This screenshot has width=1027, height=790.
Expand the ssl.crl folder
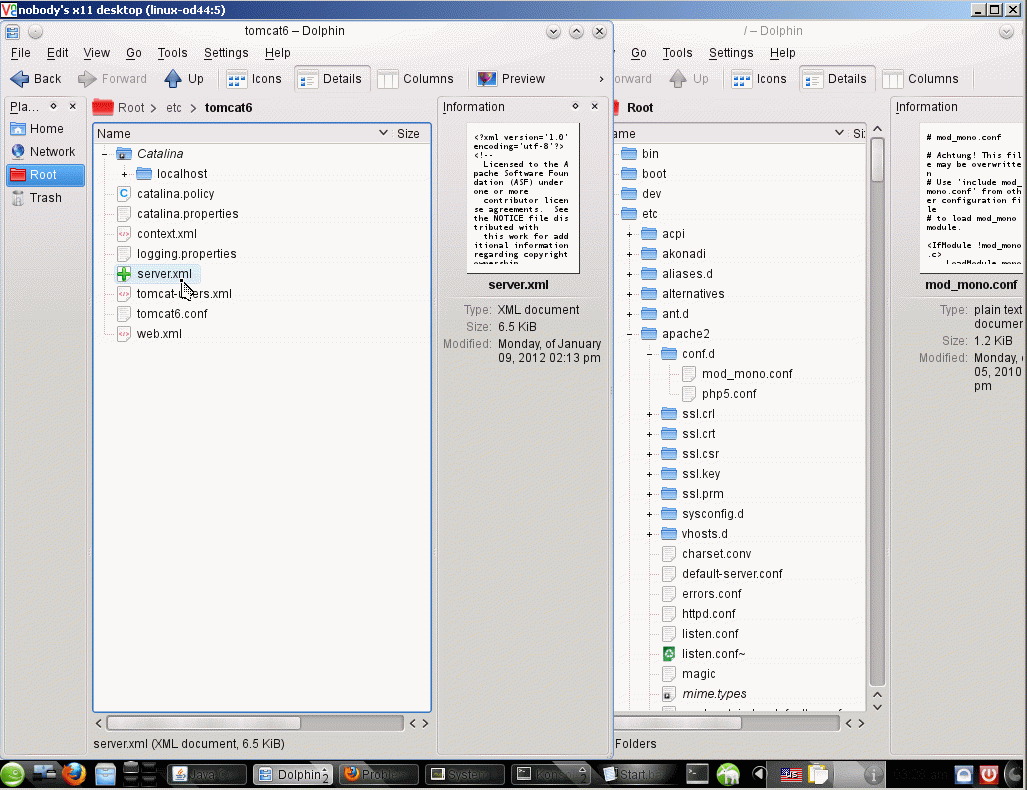click(x=650, y=415)
